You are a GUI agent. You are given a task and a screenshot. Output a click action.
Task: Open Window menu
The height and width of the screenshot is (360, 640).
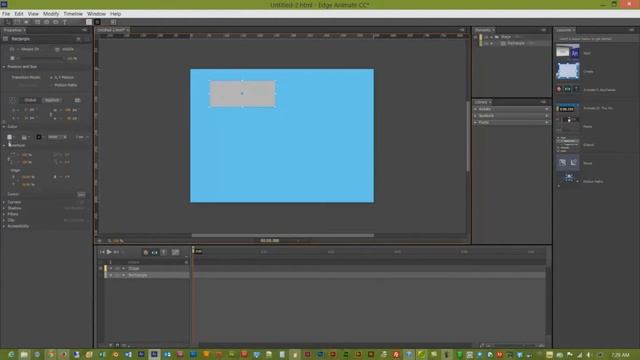coord(96,13)
